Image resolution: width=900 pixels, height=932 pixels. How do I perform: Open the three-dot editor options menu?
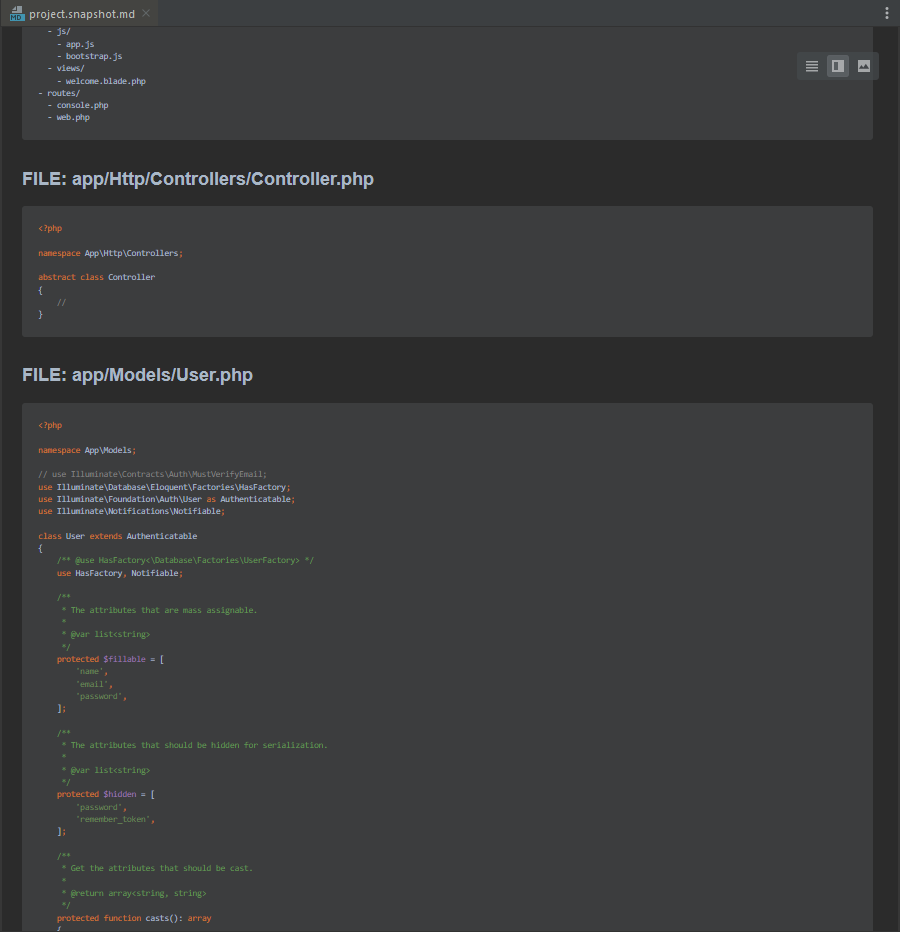pyautogui.click(x=889, y=11)
